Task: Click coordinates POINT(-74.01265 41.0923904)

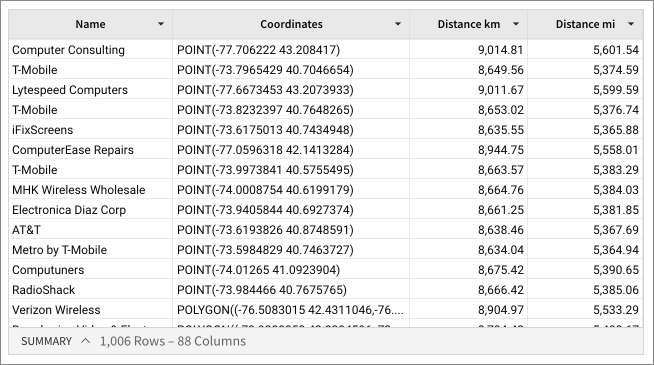Action: (x=259, y=270)
